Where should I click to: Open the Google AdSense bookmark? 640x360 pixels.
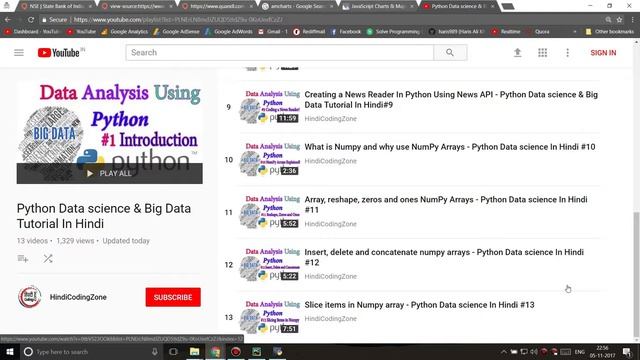point(177,31)
